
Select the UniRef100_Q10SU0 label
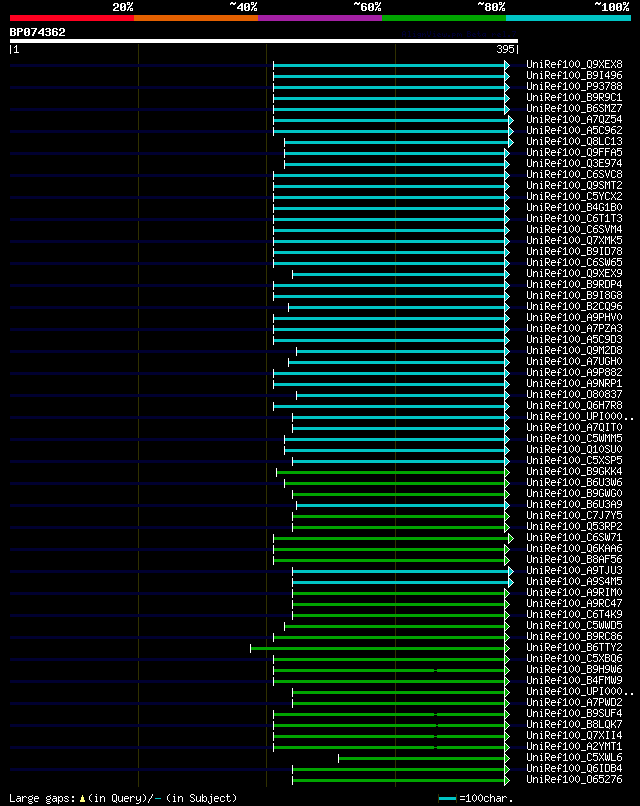(x=574, y=450)
